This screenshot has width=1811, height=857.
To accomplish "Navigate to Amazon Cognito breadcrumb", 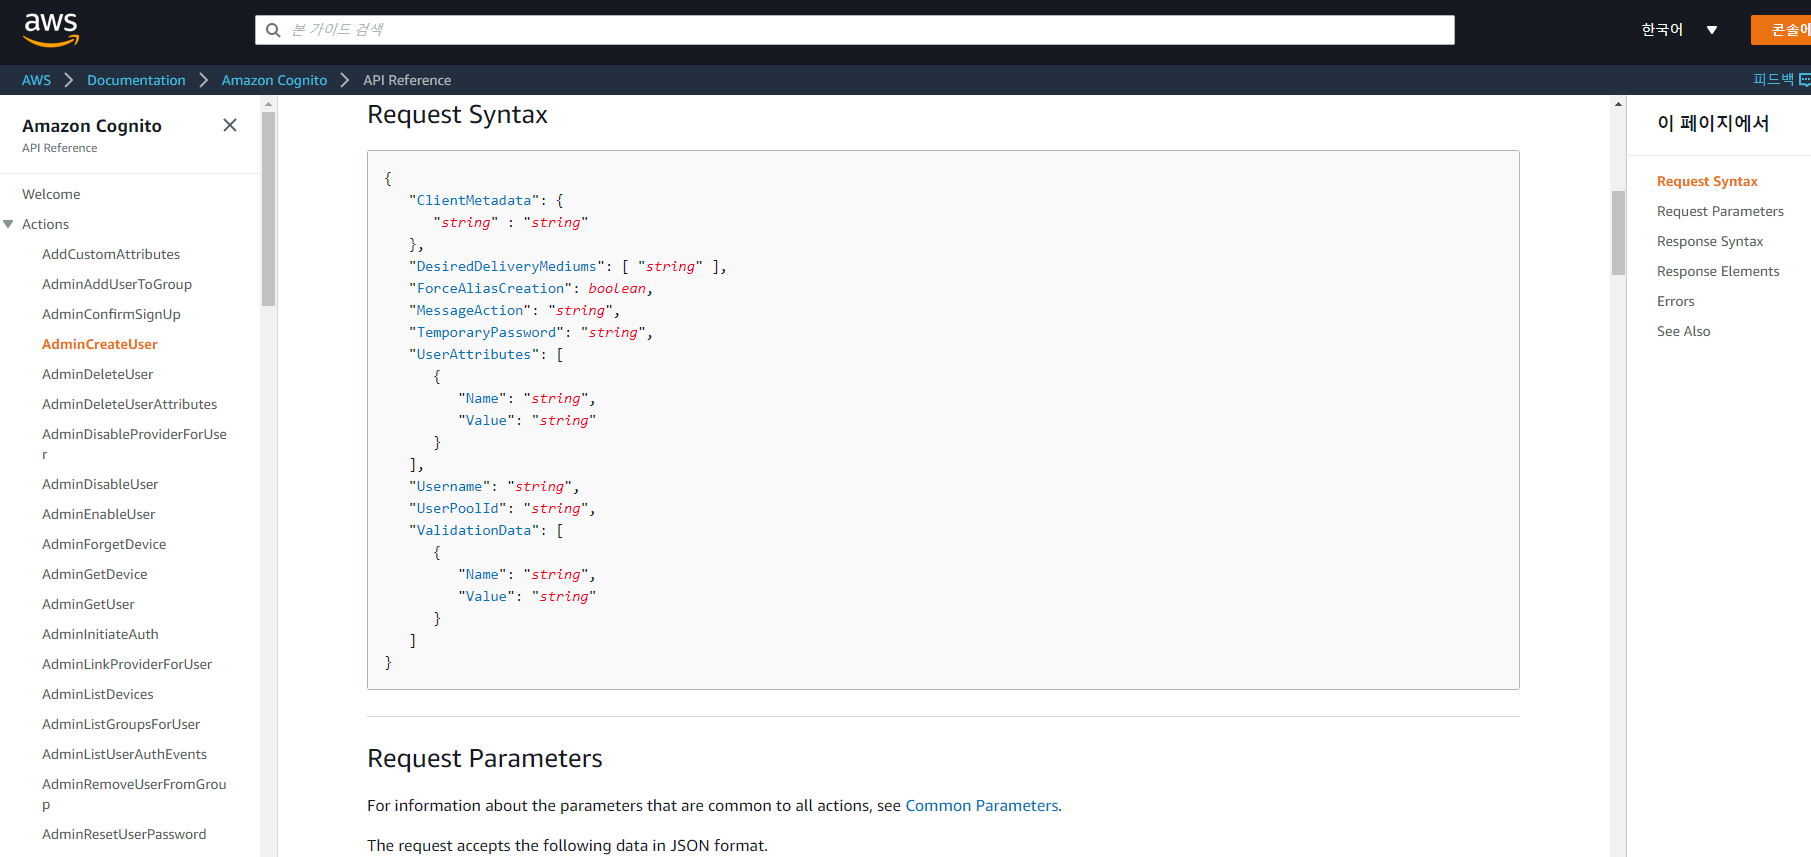I will [x=274, y=80].
